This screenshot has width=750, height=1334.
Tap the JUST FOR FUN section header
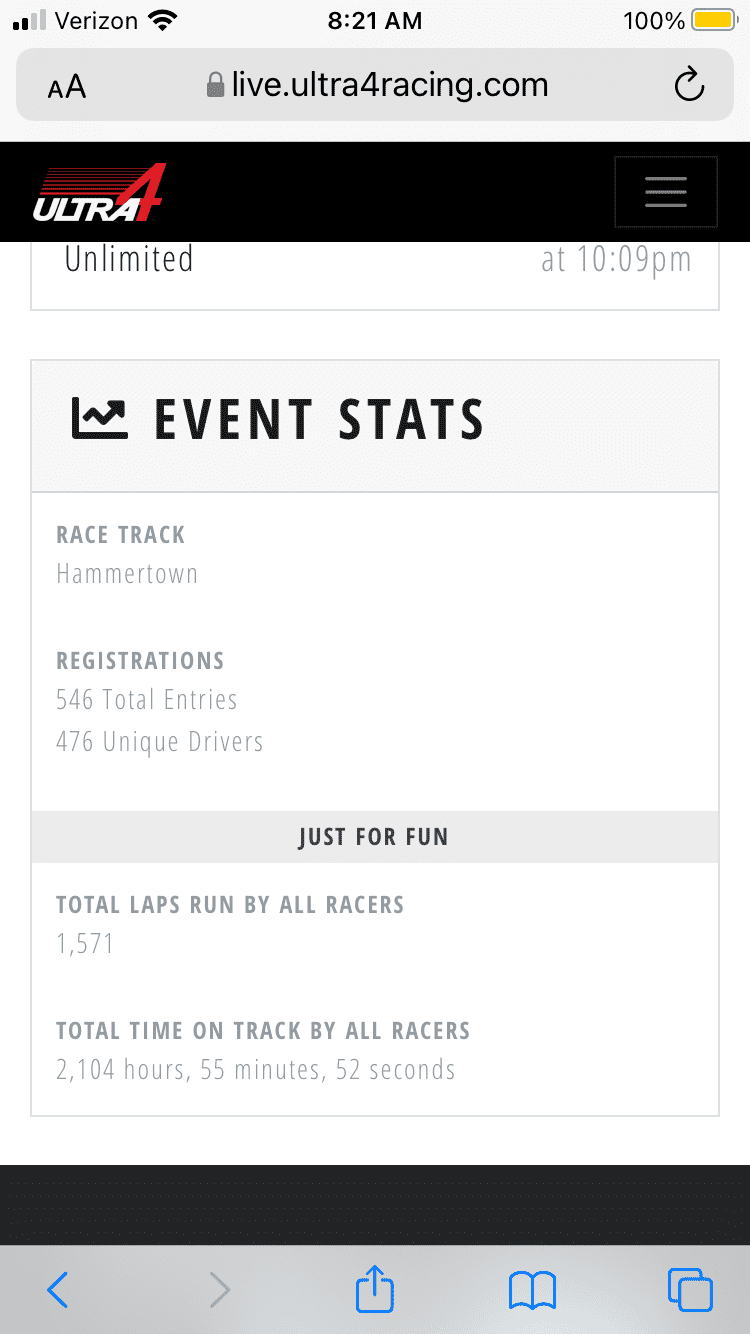(x=374, y=837)
